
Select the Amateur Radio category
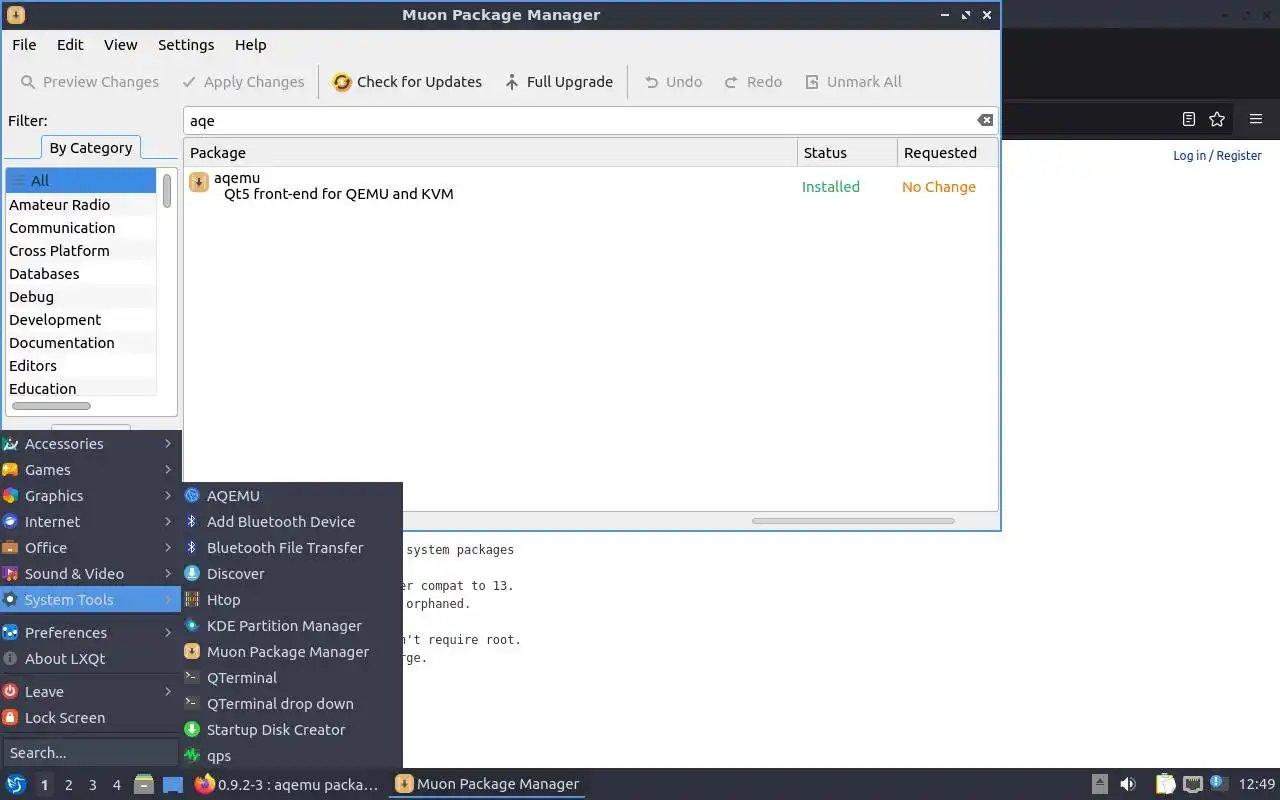point(81,205)
